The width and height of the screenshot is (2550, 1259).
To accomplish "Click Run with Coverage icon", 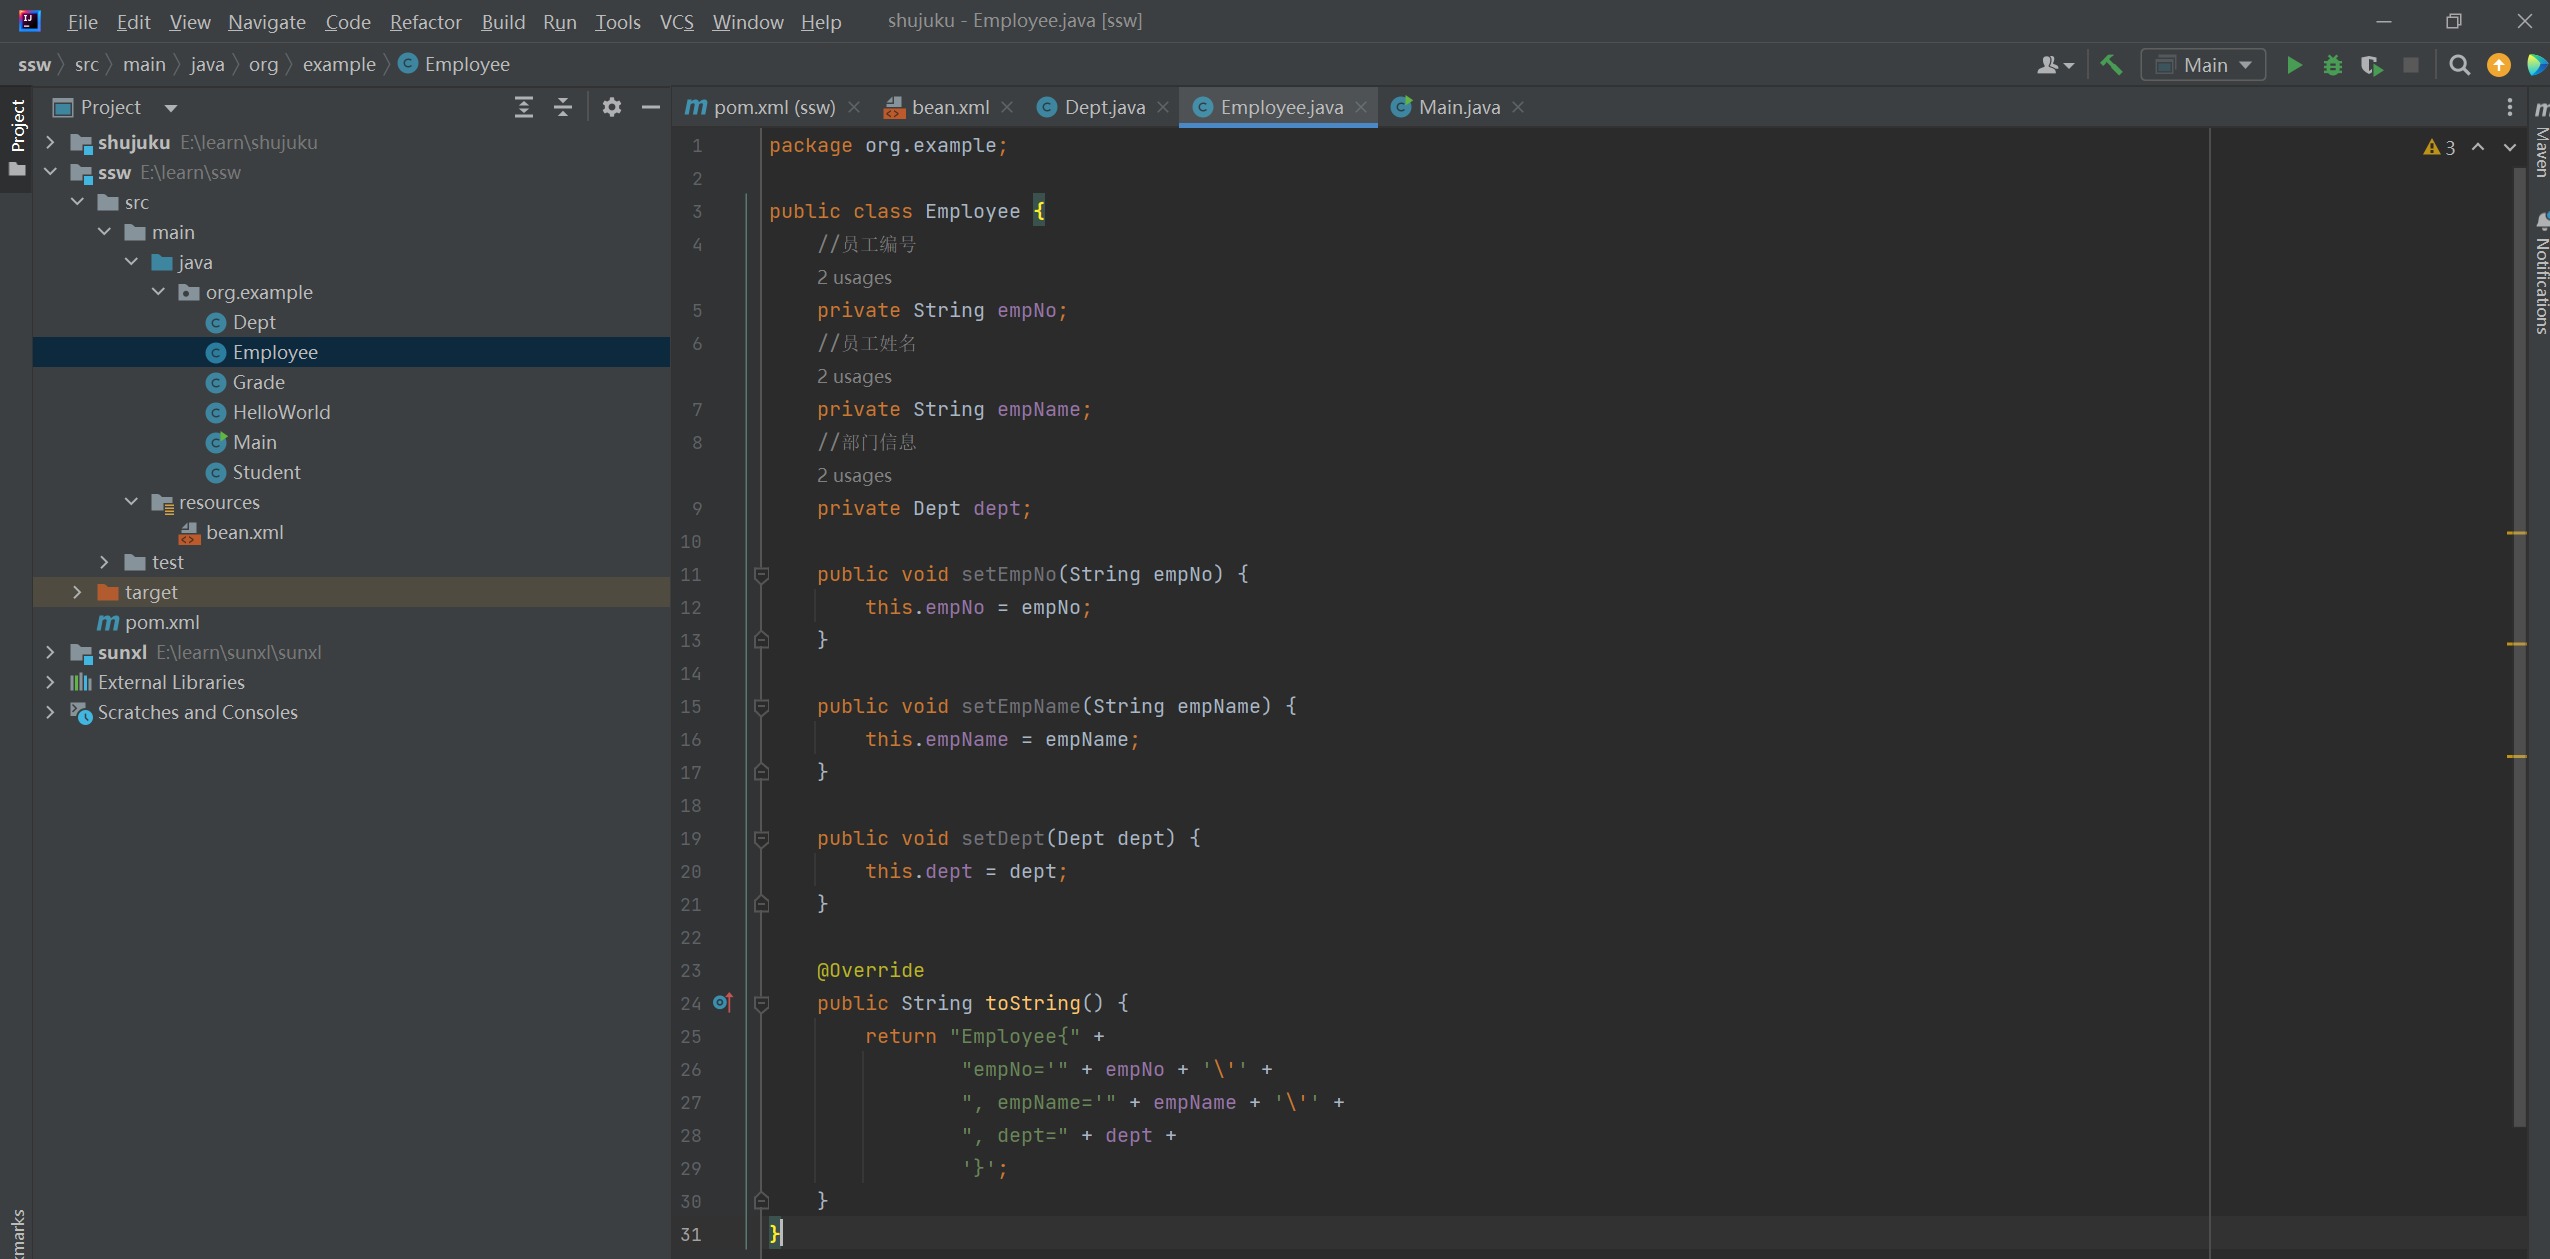I will coord(2371,65).
